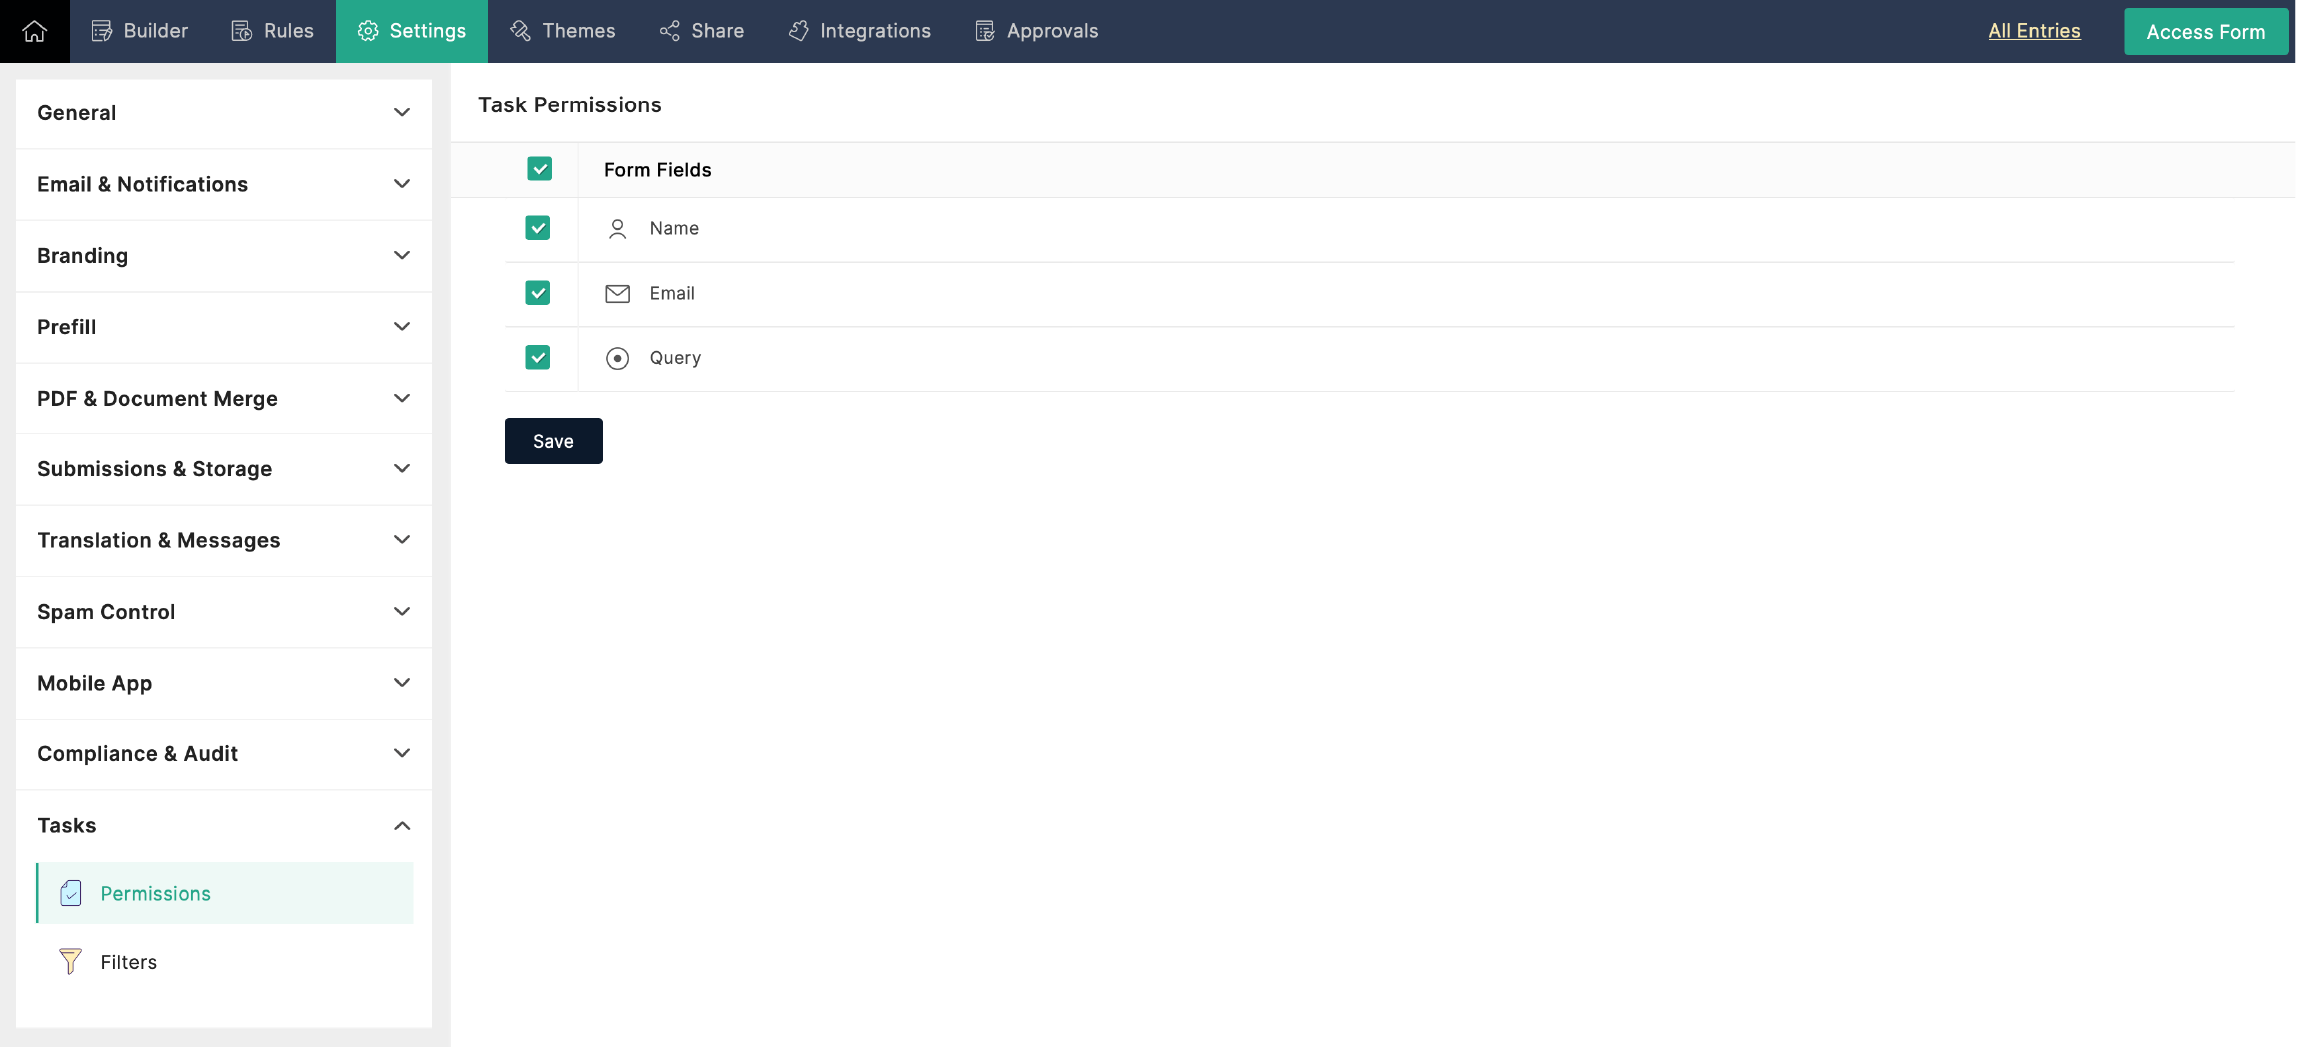
Task: Click the Email & Notifications label
Action: tap(143, 184)
